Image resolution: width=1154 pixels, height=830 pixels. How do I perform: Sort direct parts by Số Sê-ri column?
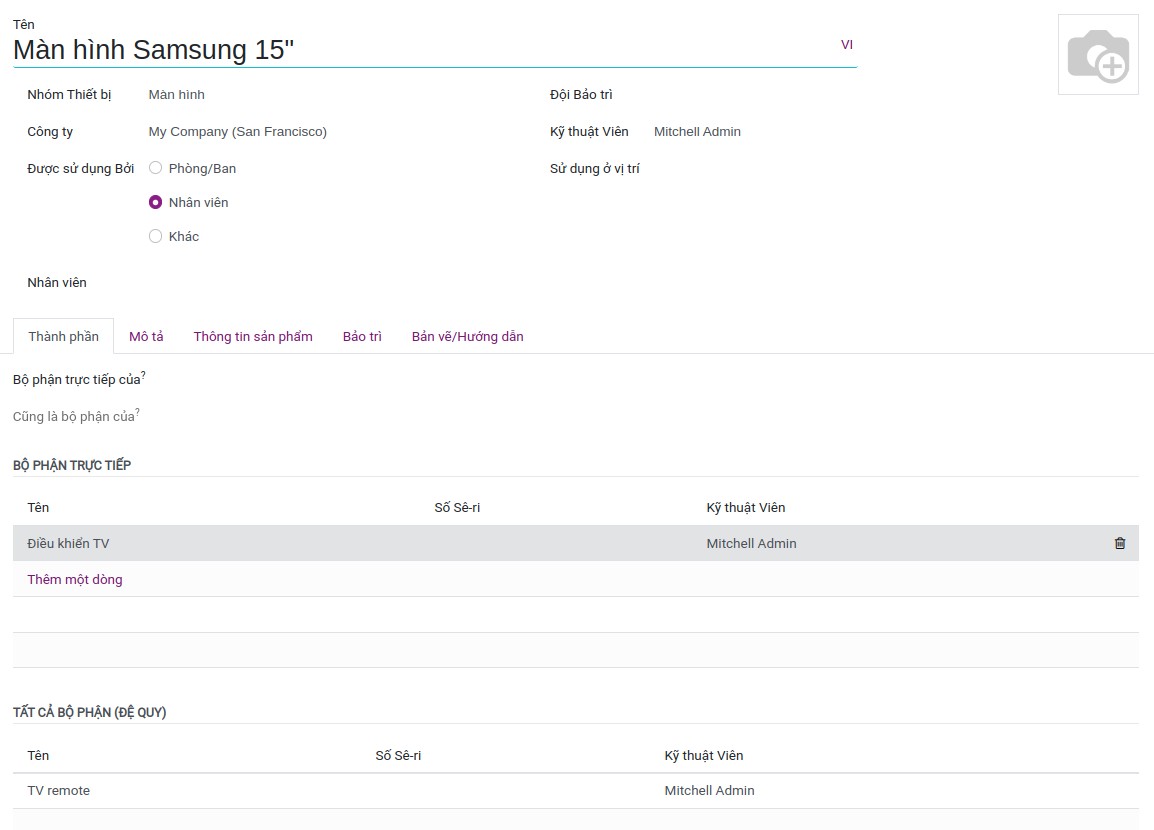point(457,508)
